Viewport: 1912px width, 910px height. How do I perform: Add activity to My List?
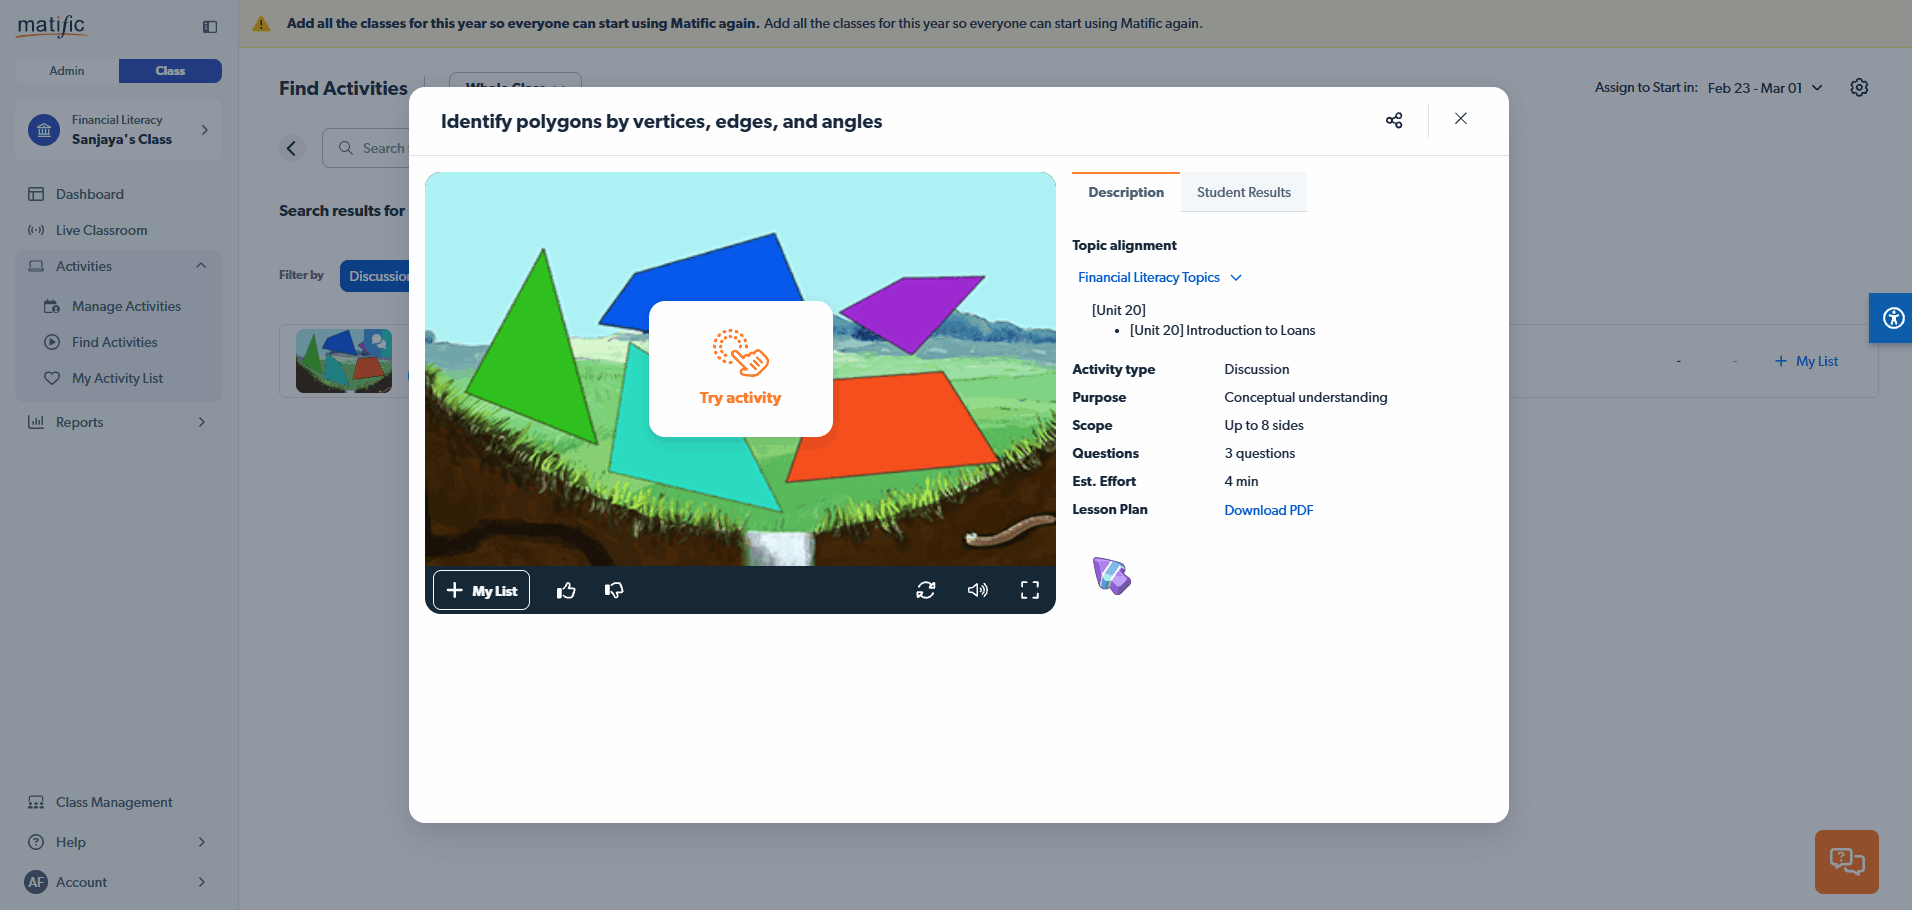coord(482,591)
